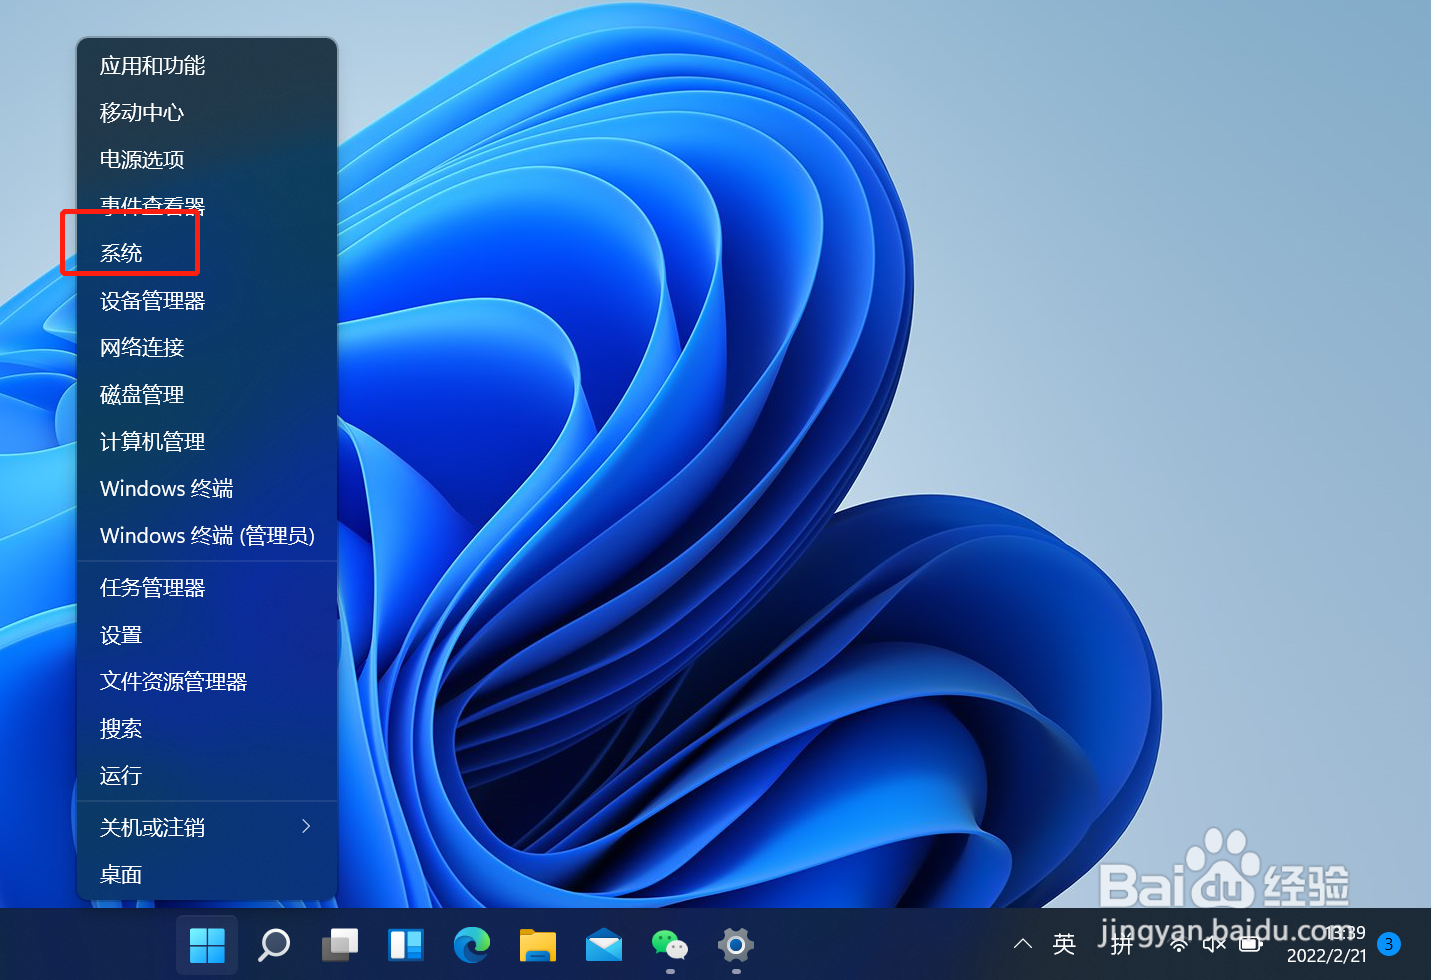Select 电源选项 in the menu
The image size is (1431, 980).
coord(141,159)
